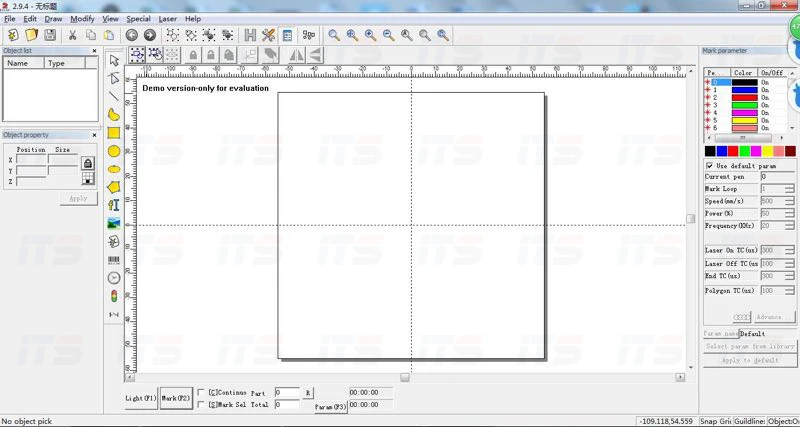Adjust the Speed(mm/s) stepper

[789, 201]
